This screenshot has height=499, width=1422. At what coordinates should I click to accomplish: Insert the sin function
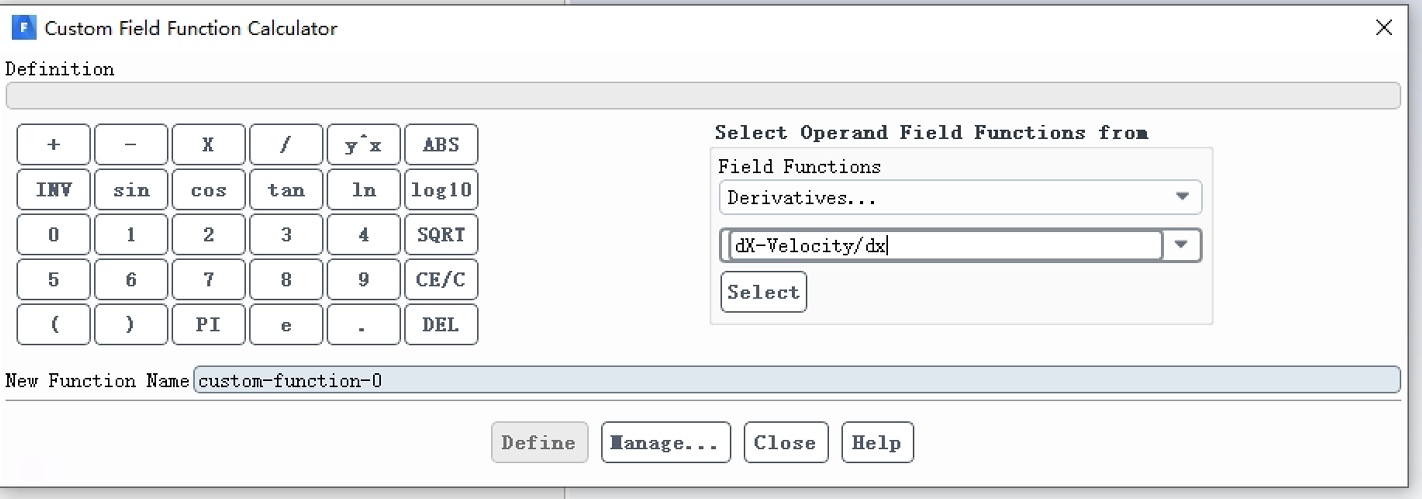pyautogui.click(x=131, y=190)
